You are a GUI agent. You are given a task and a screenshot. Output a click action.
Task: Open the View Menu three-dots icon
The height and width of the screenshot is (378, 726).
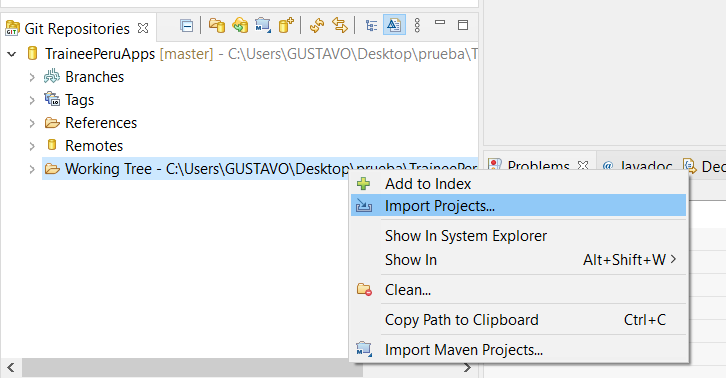coord(417,25)
